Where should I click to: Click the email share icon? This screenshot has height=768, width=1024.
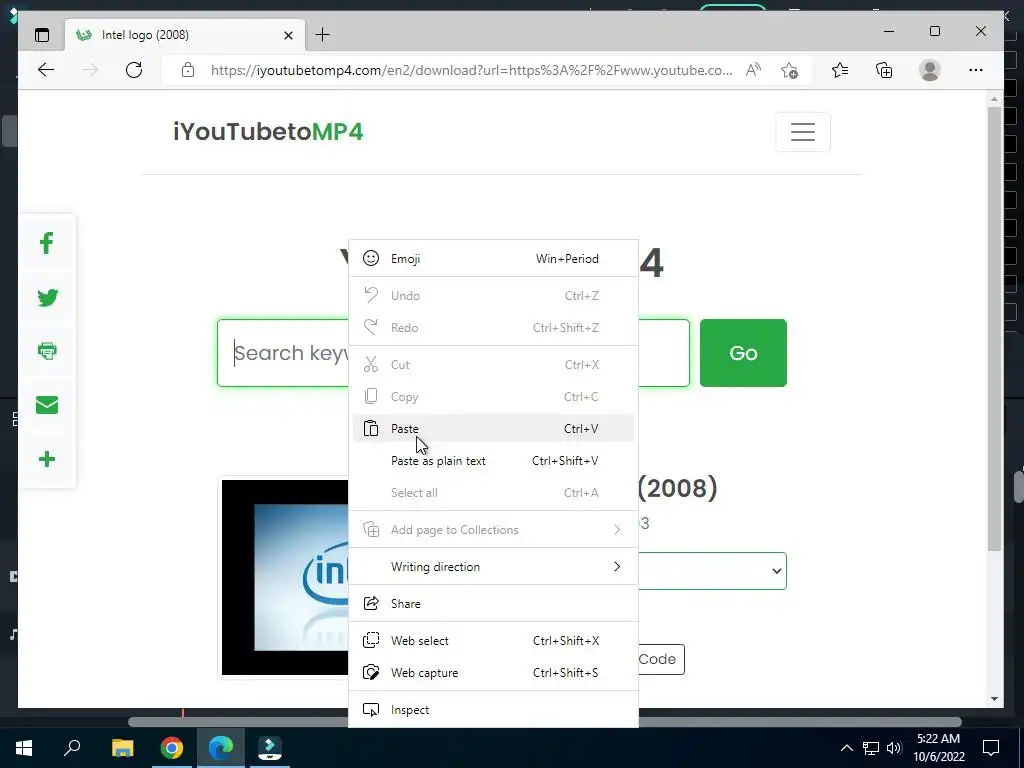click(x=47, y=405)
